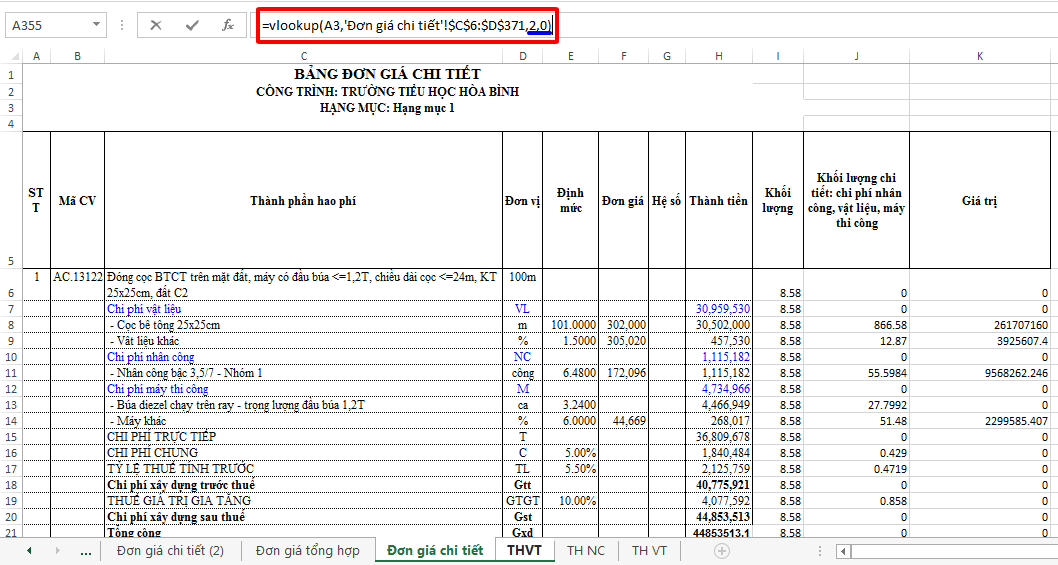Switch to Đơn giá tổng hợp sheet
Image resolution: width=1058 pixels, height=565 pixels.
click(307, 551)
